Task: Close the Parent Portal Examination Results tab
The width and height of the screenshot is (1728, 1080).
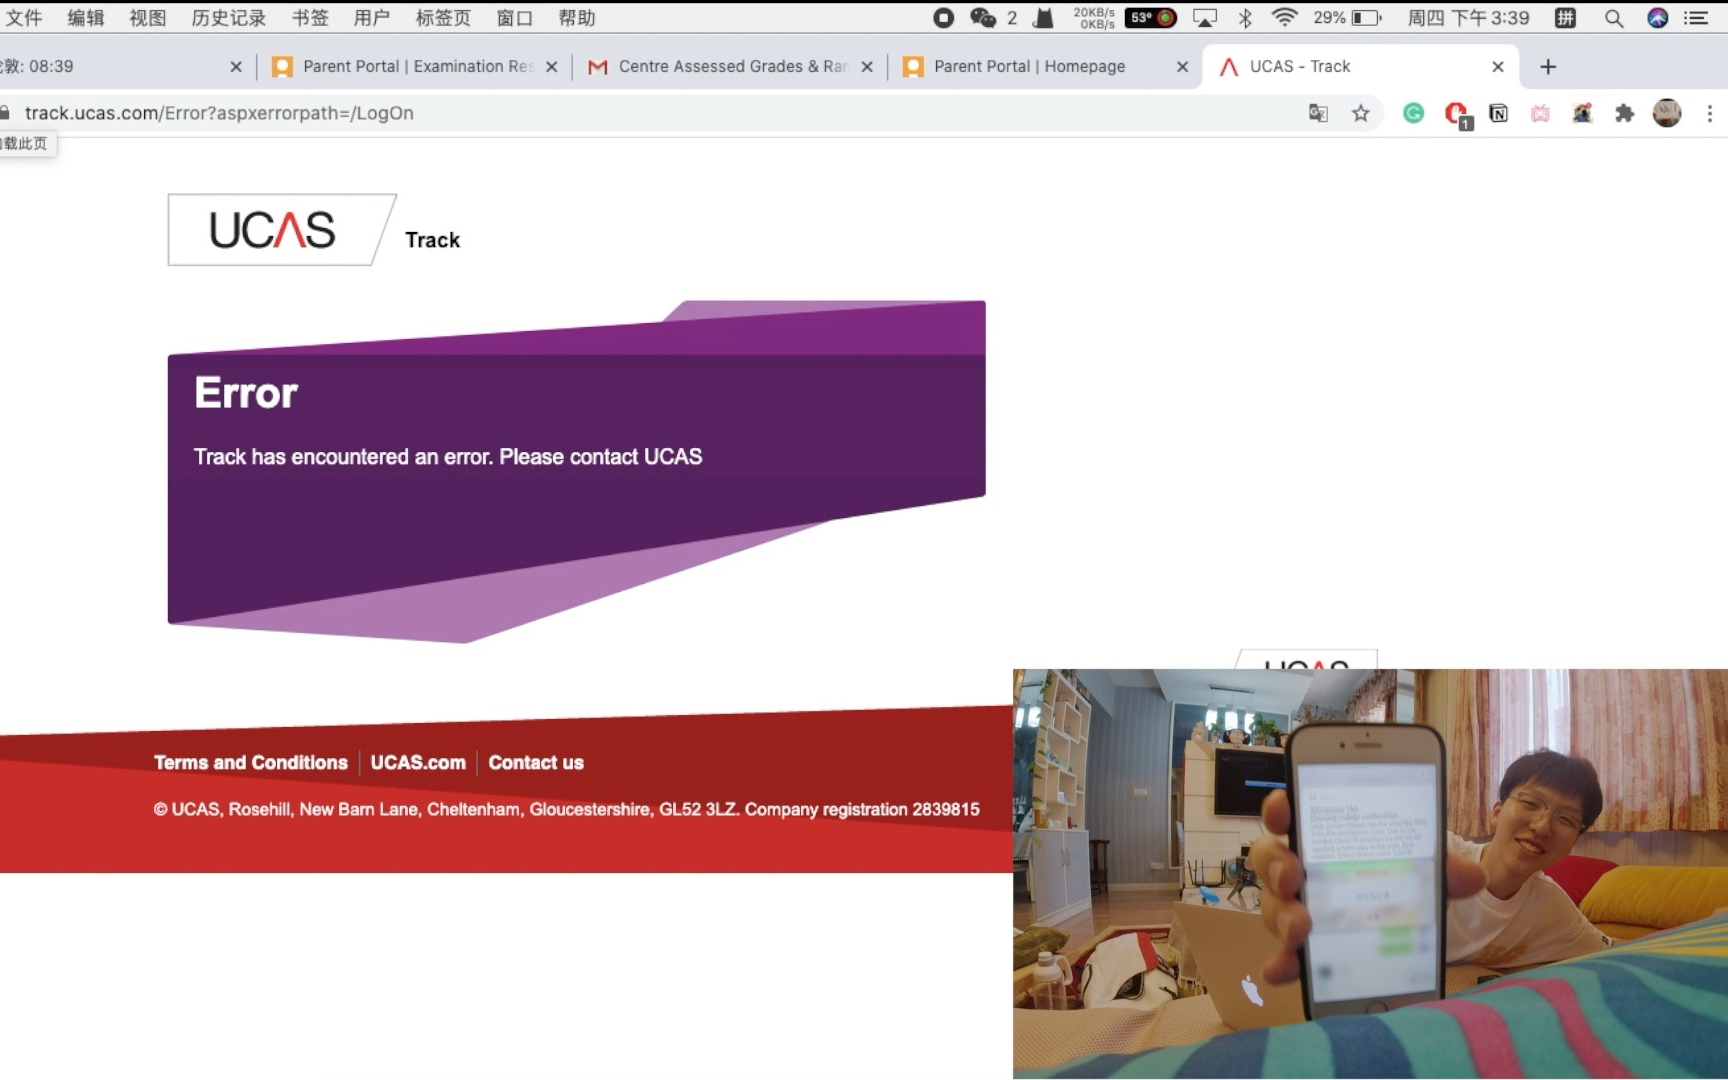Action: click(551, 67)
